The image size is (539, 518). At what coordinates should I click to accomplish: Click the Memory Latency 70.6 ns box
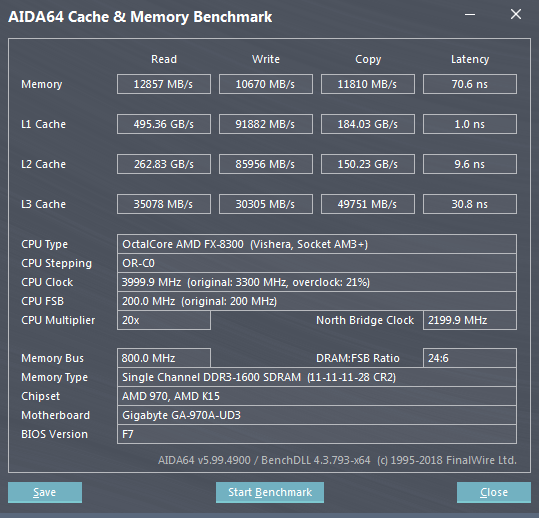pyautogui.click(x=470, y=84)
